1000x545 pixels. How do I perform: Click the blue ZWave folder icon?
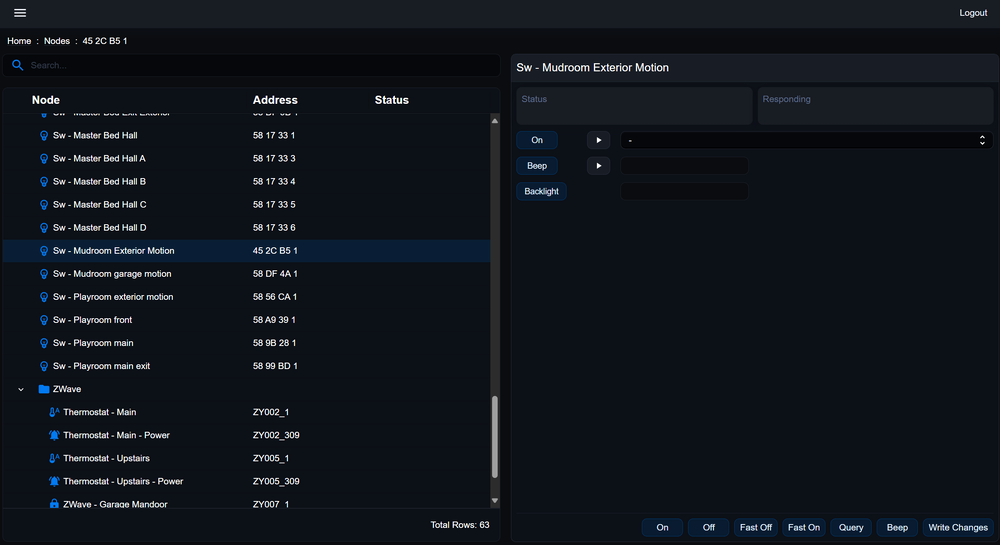click(x=44, y=389)
